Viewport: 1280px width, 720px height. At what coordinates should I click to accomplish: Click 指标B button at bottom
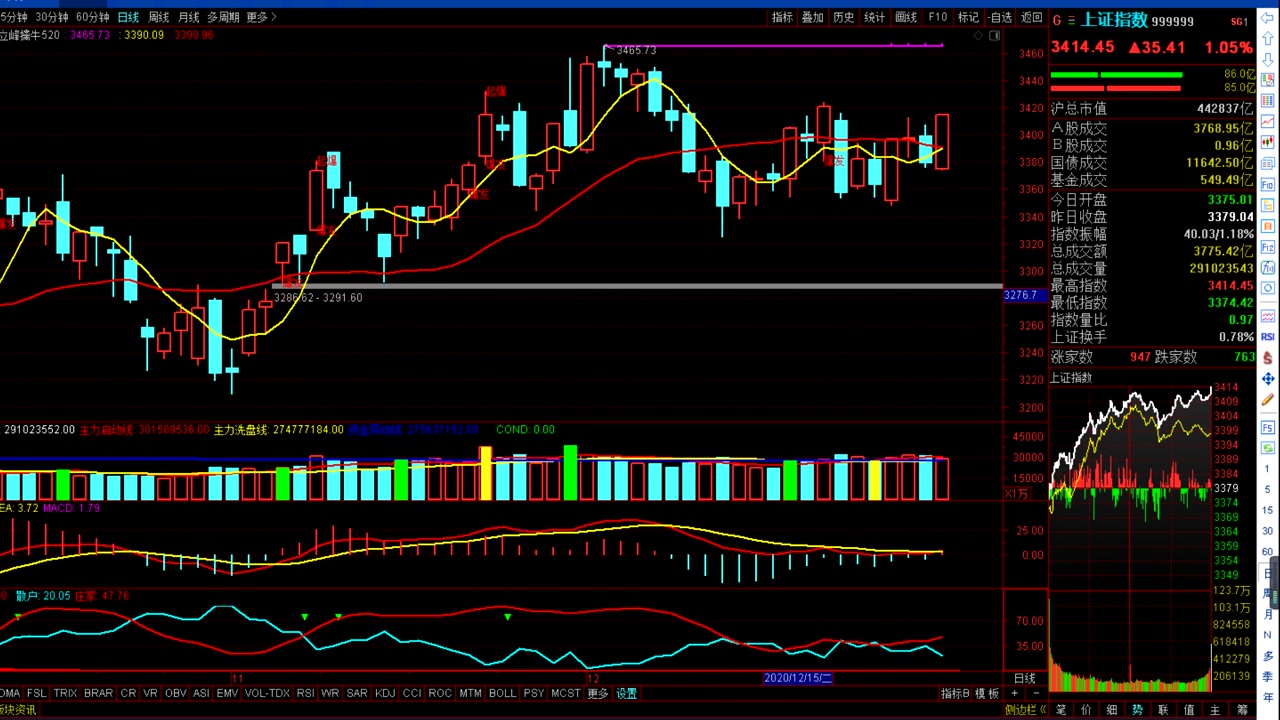(x=954, y=693)
